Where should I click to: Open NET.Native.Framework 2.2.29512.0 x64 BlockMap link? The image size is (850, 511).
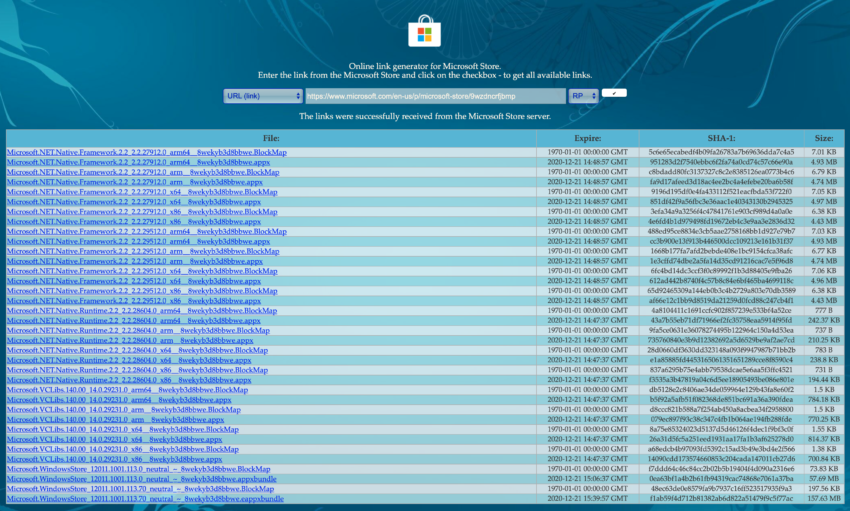click(142, 271)
